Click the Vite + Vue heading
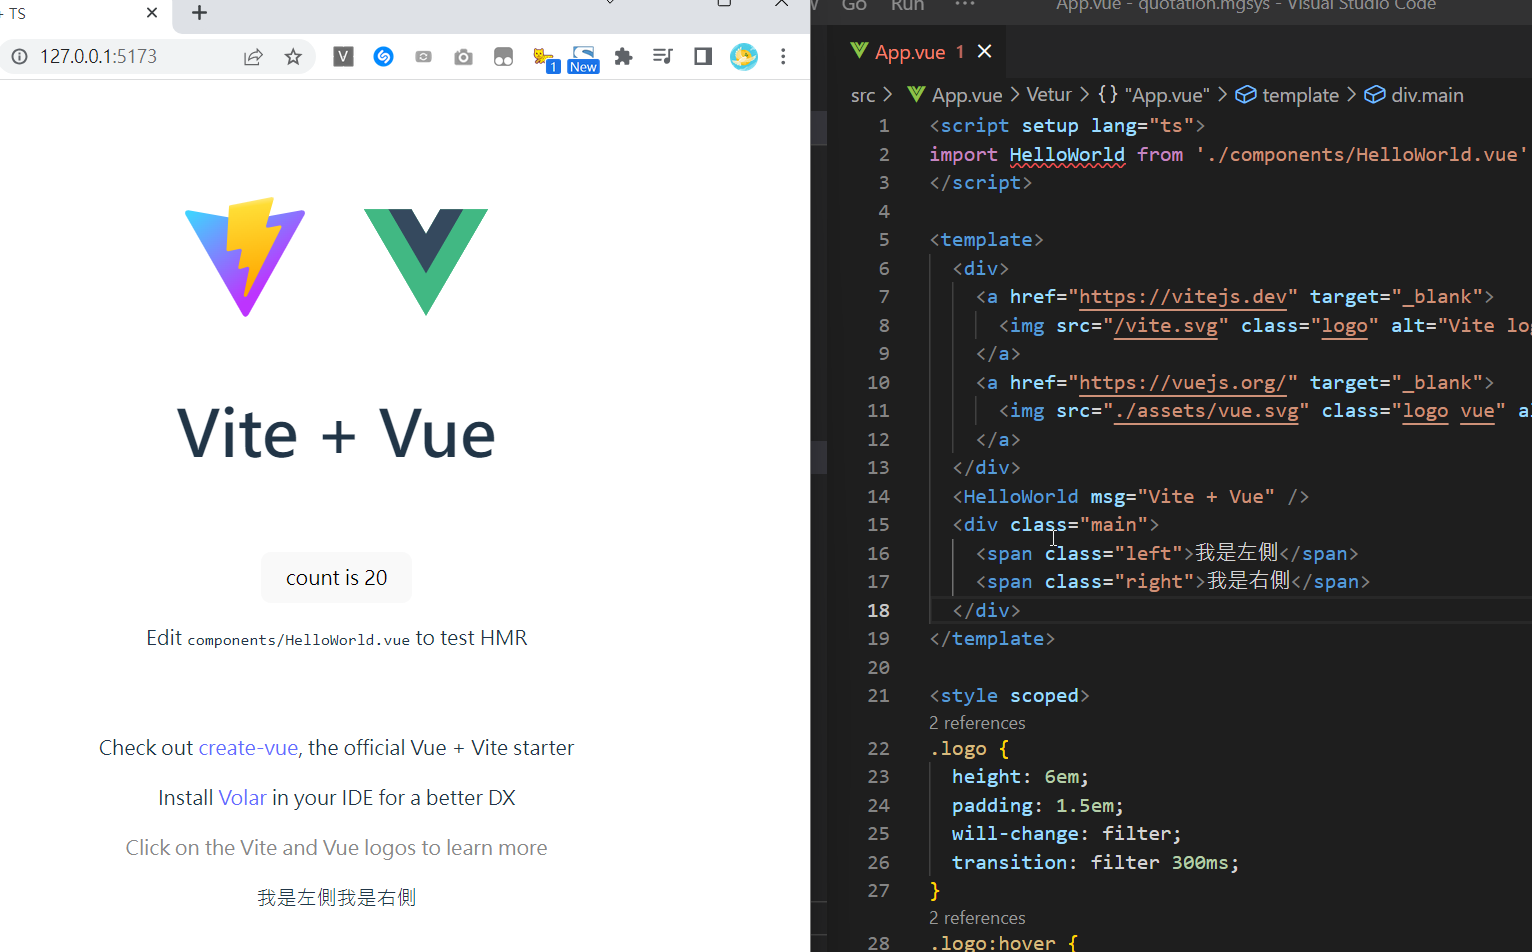The width and height of the screenshot is (1532, 952). (x=336, y=434)
